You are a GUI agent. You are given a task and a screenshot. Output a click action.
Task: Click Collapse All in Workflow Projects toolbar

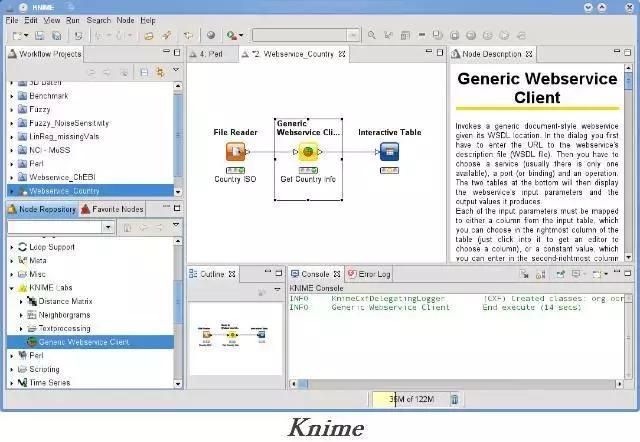click(x=144, y=73)
